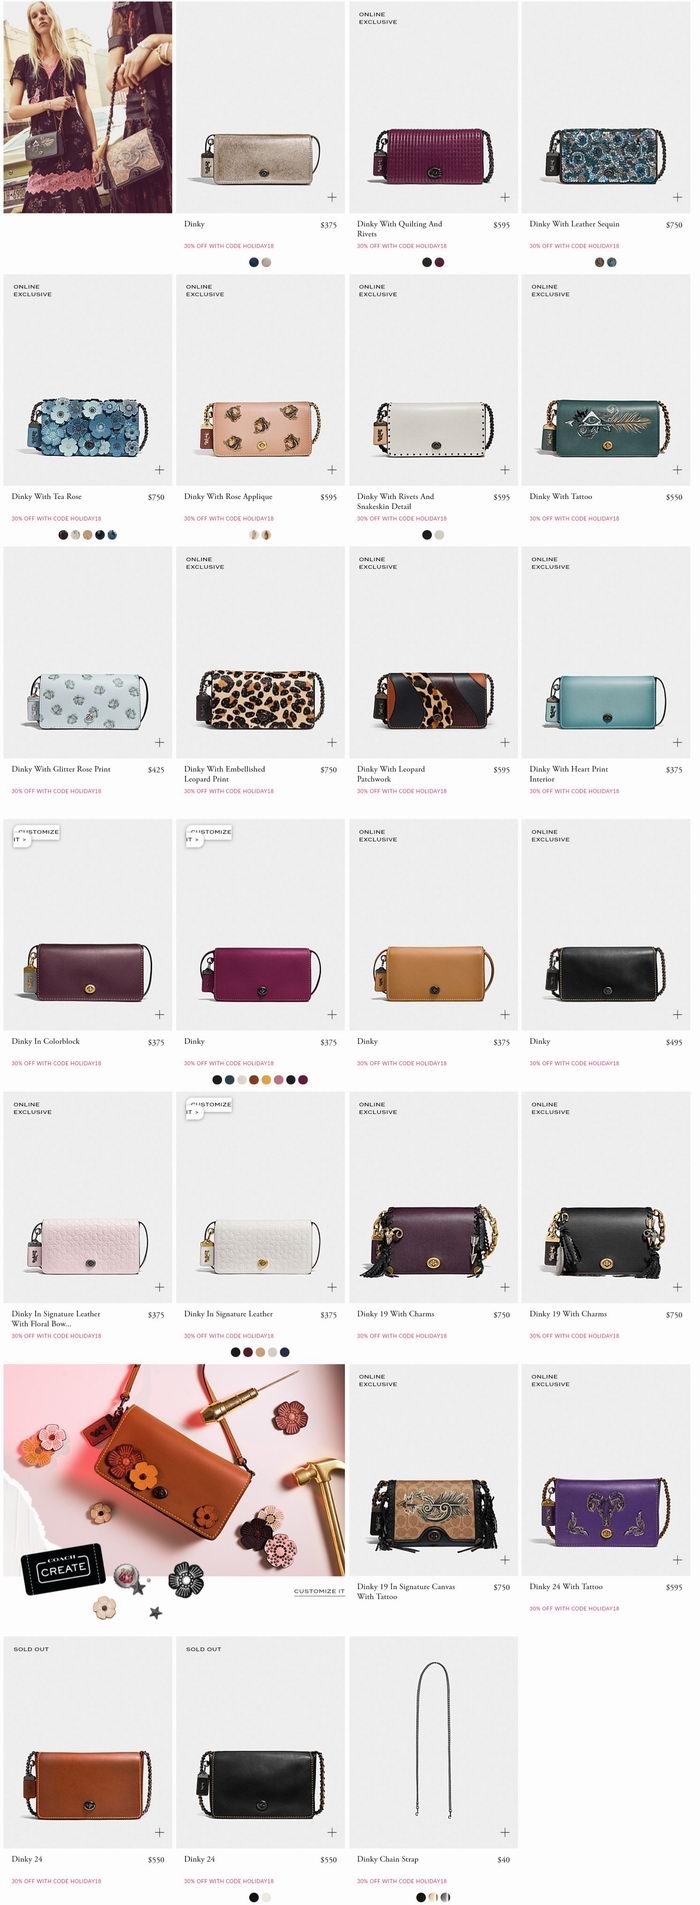Select burgundy swatch under Dinky With Quilting And Rivets
This screenshot has width=700, height=1905.
click(x=440, y=262)
